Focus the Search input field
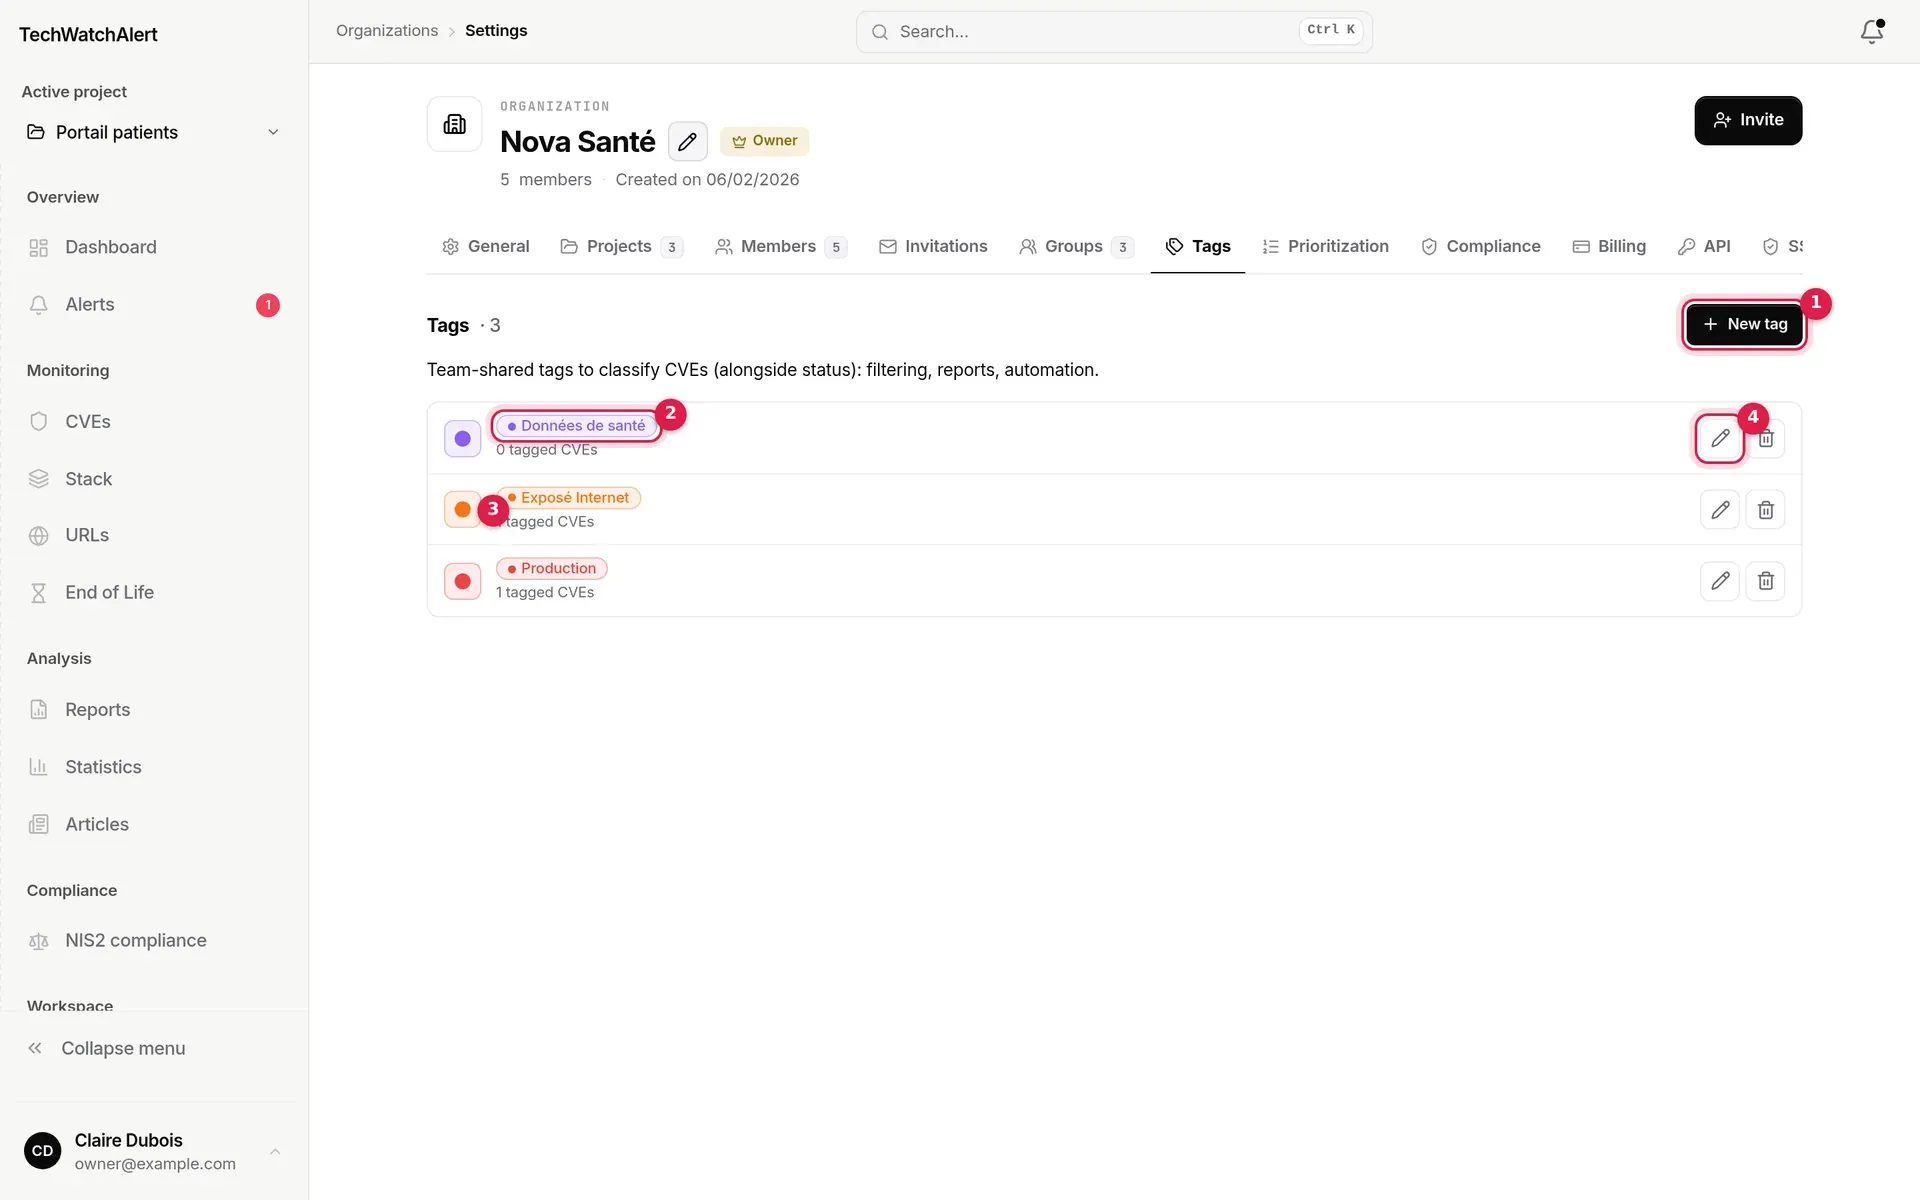The image size is (1920, 1200). [1114, 32]
